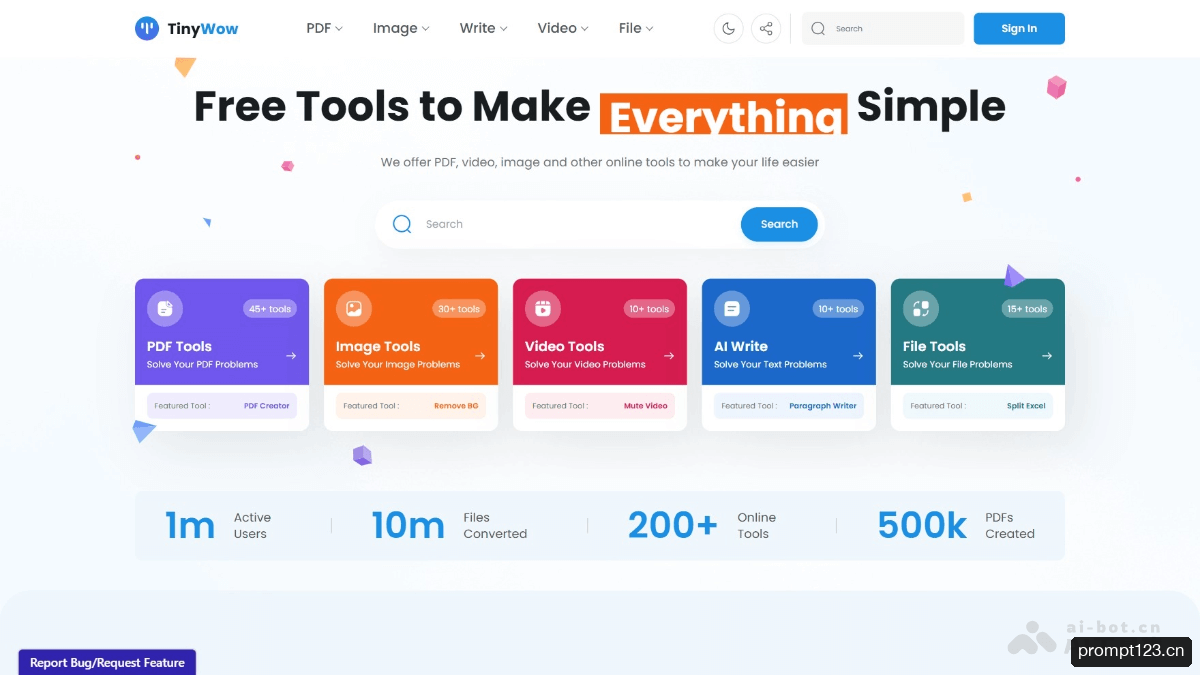
Task: Click the PDF Tools card title
Action: (x=179, y=346)
